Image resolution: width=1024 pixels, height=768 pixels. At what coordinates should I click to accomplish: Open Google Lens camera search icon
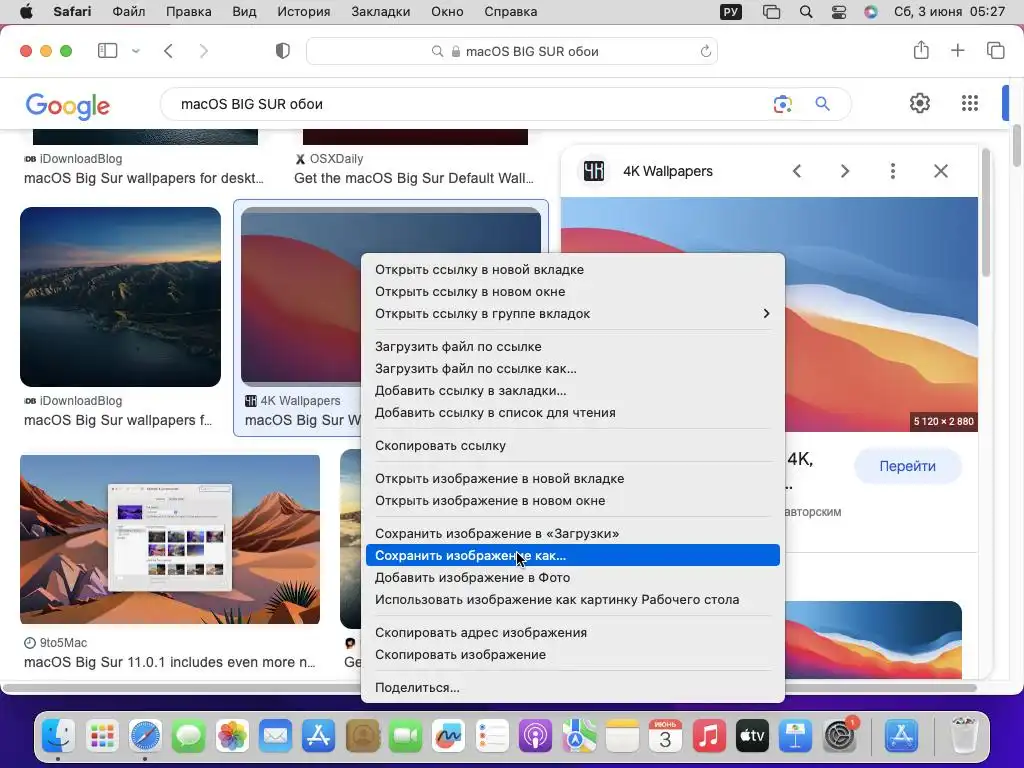pyautogui.click(x=782, y=104)
